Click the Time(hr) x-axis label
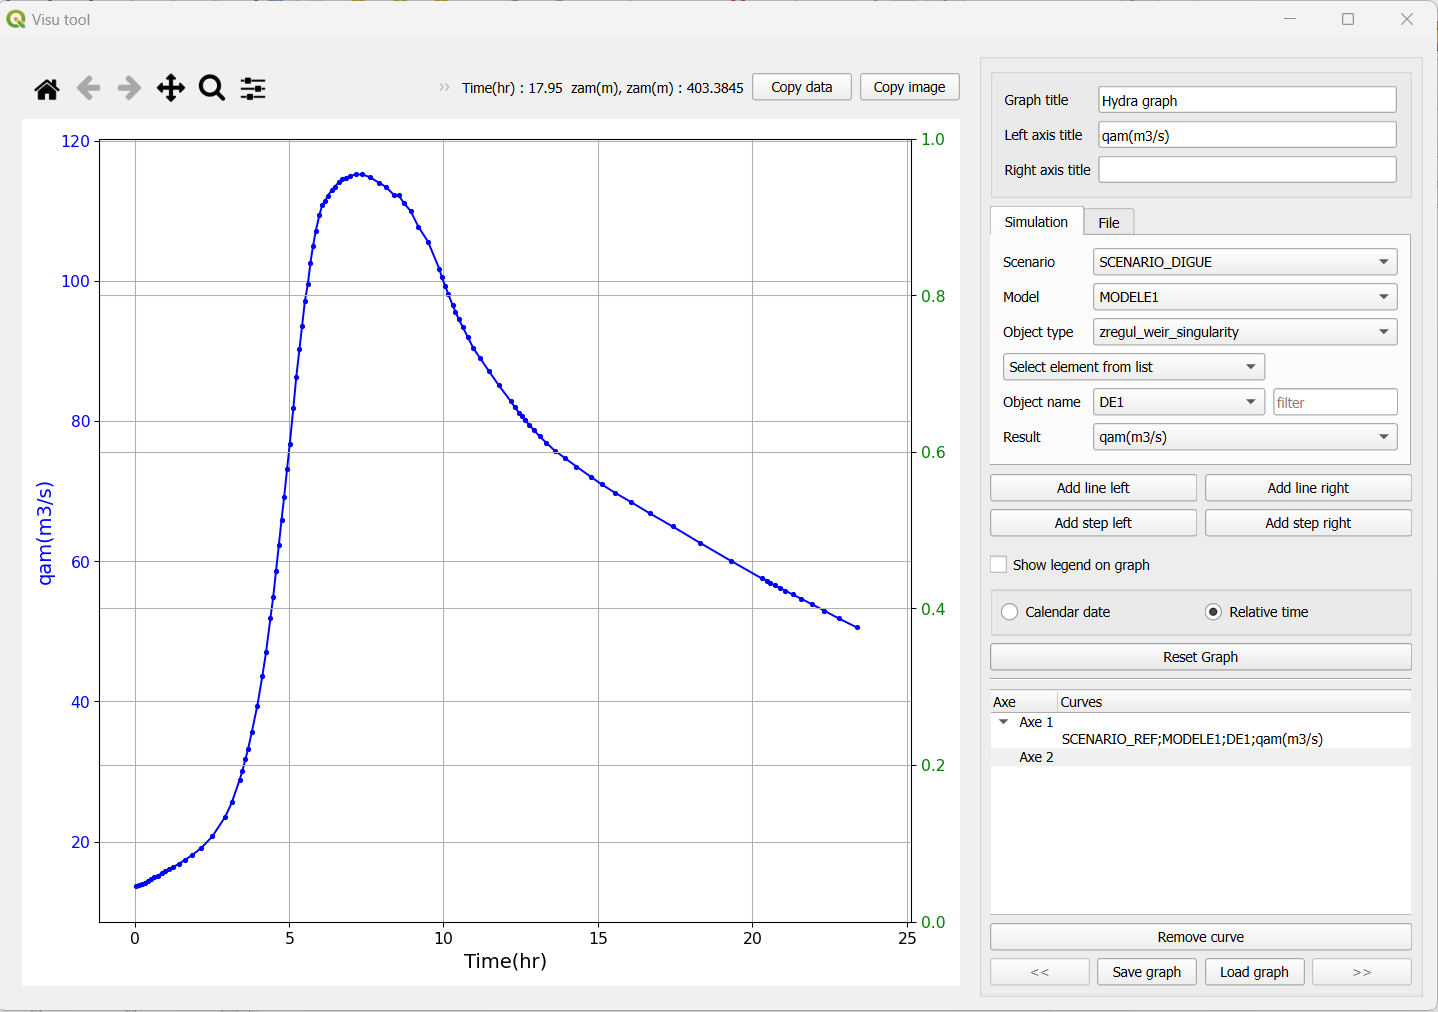The width and height of the screenshot is (1438, 1012). pyautogui.click(x=505, y=961)
